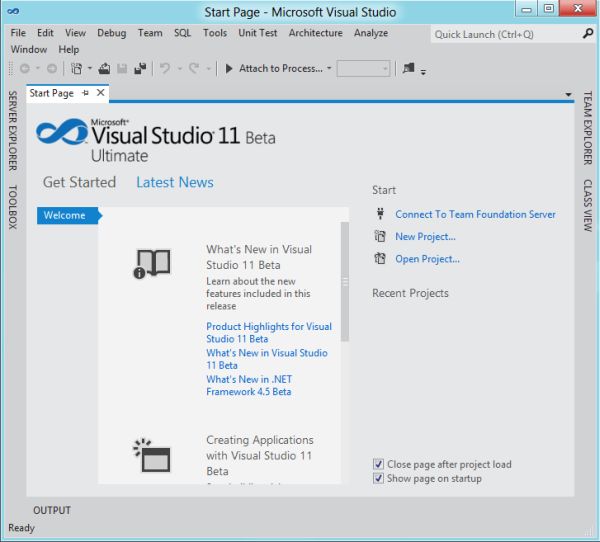Image resolution: width=600 pixels, height=542 pixels.
Task: Click the Start play arrow icon
Action: click(x=229, y=69)
